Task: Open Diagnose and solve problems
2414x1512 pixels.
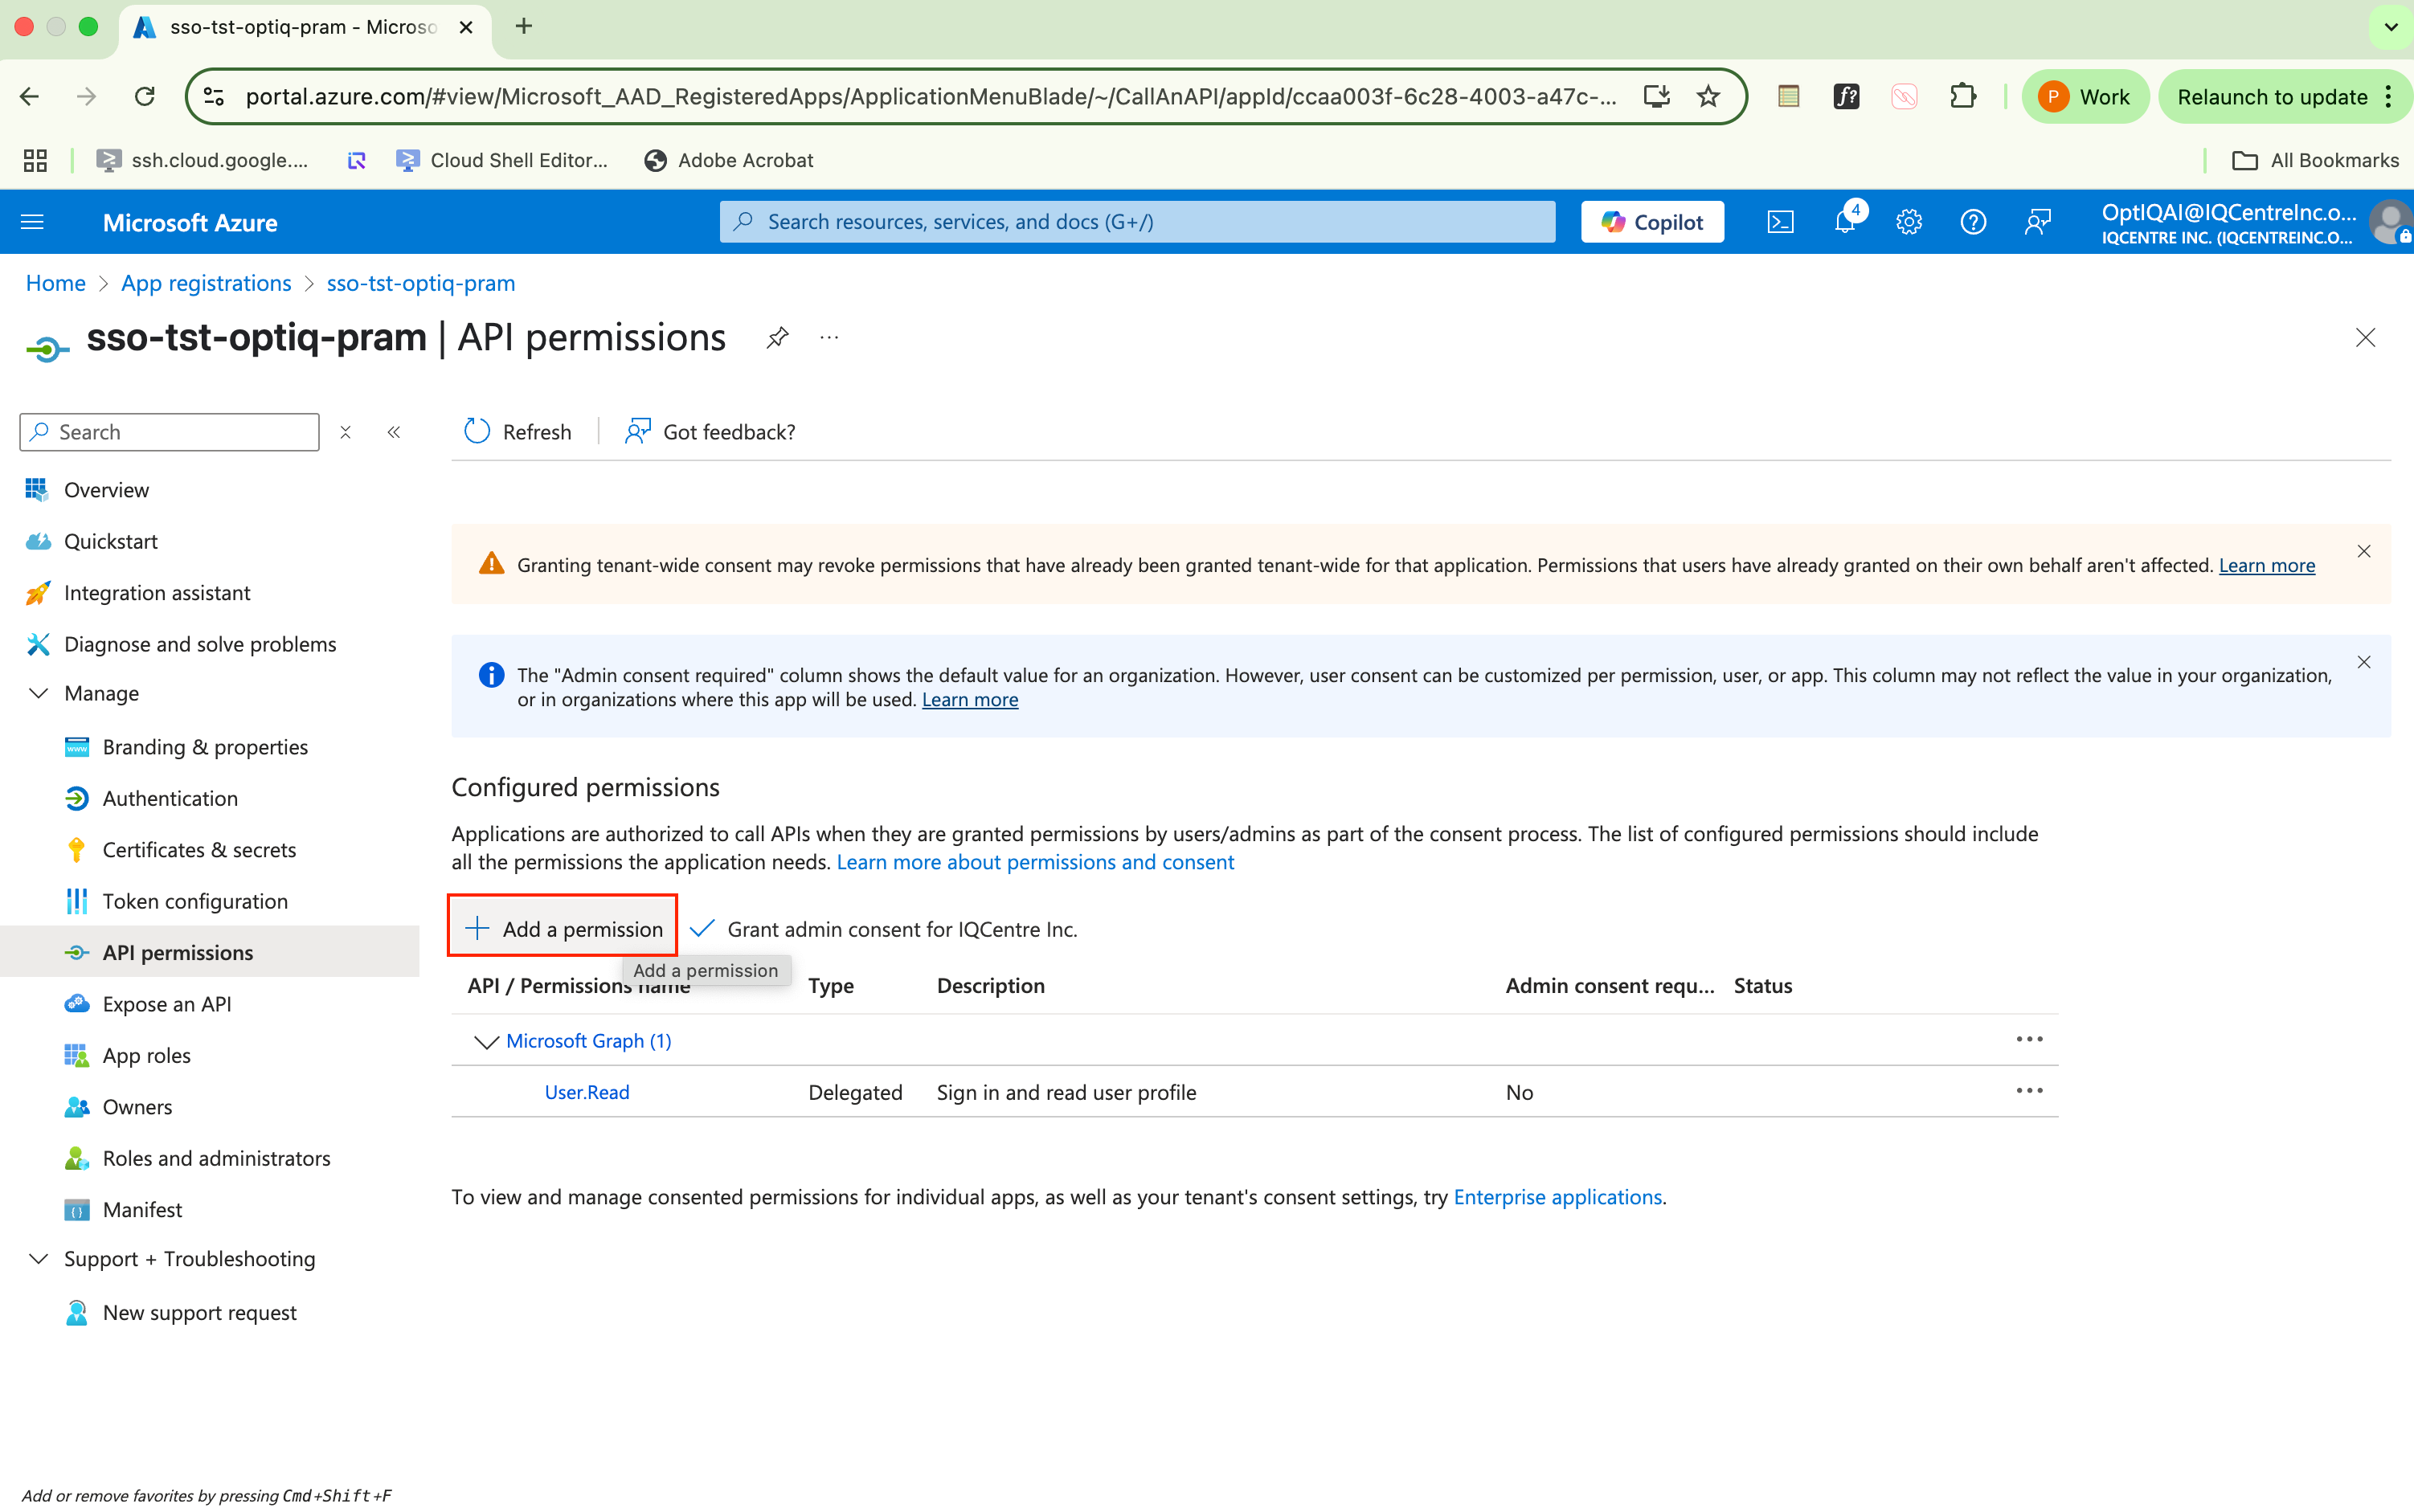Action: [200, 644]
